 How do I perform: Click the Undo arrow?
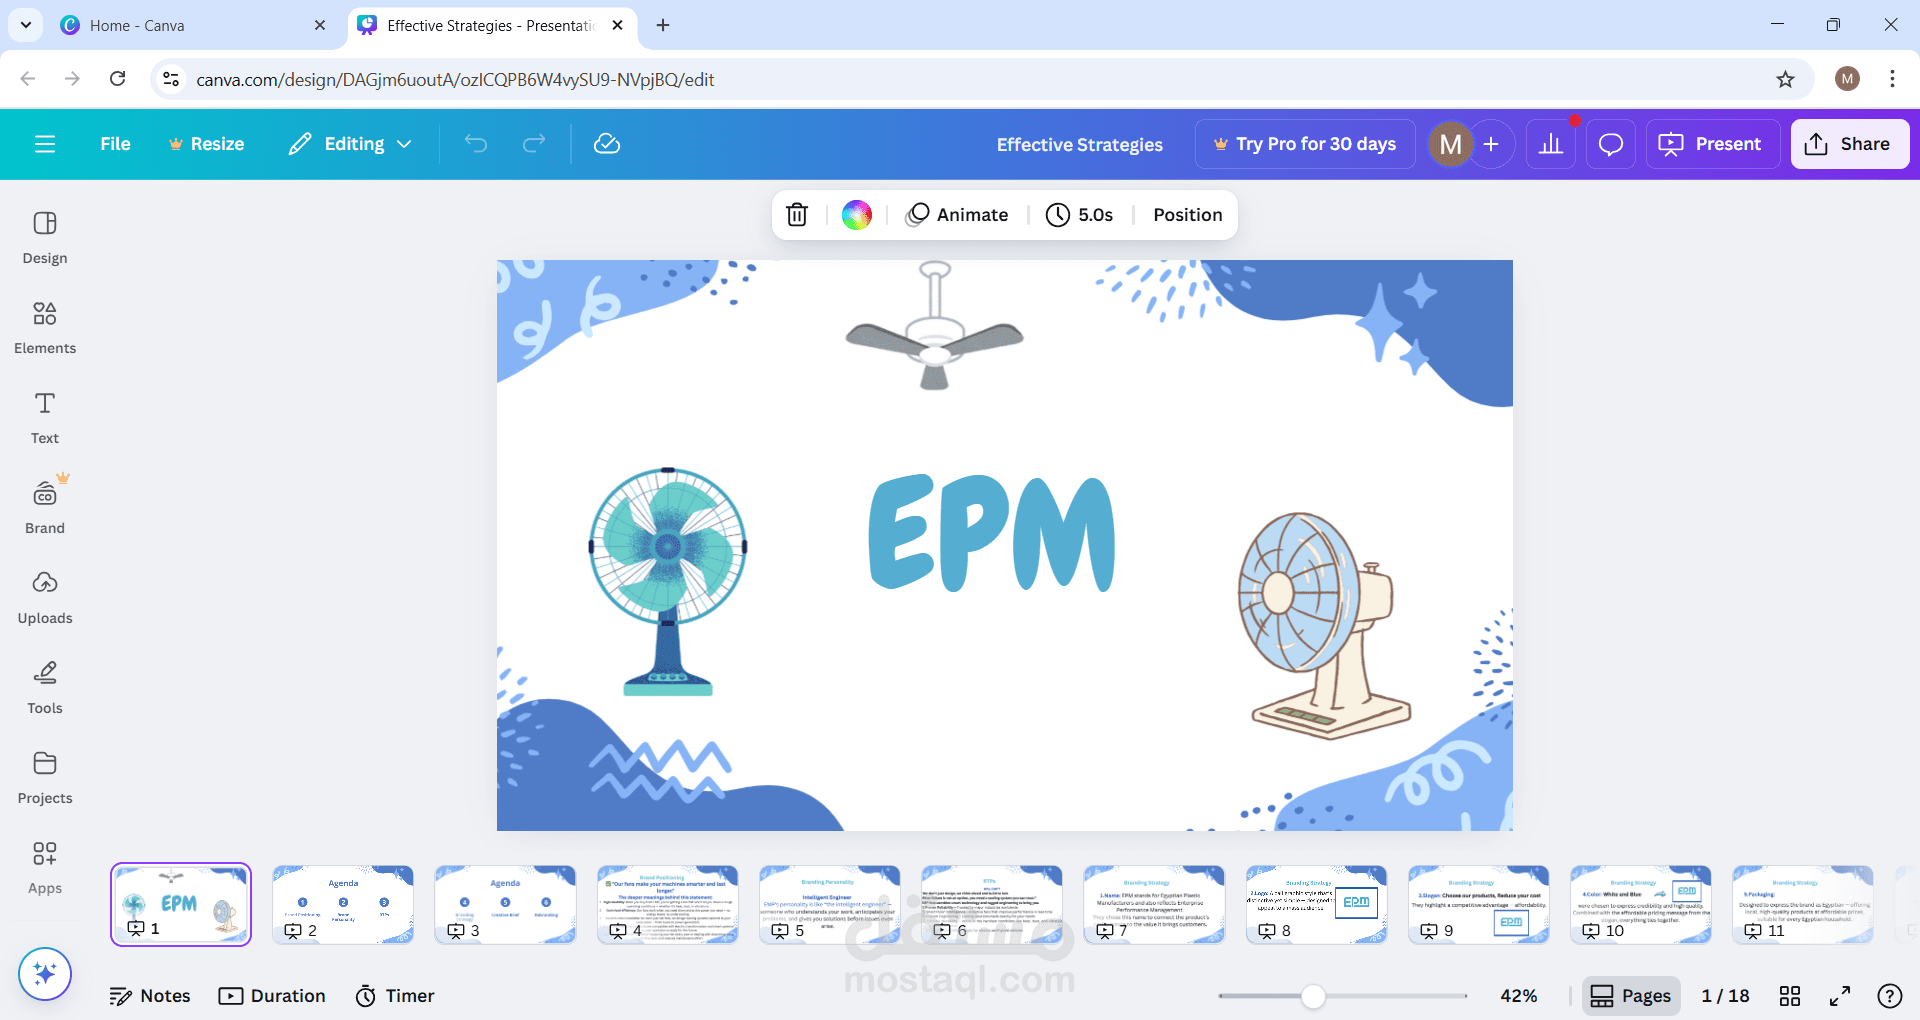[476, 144]
